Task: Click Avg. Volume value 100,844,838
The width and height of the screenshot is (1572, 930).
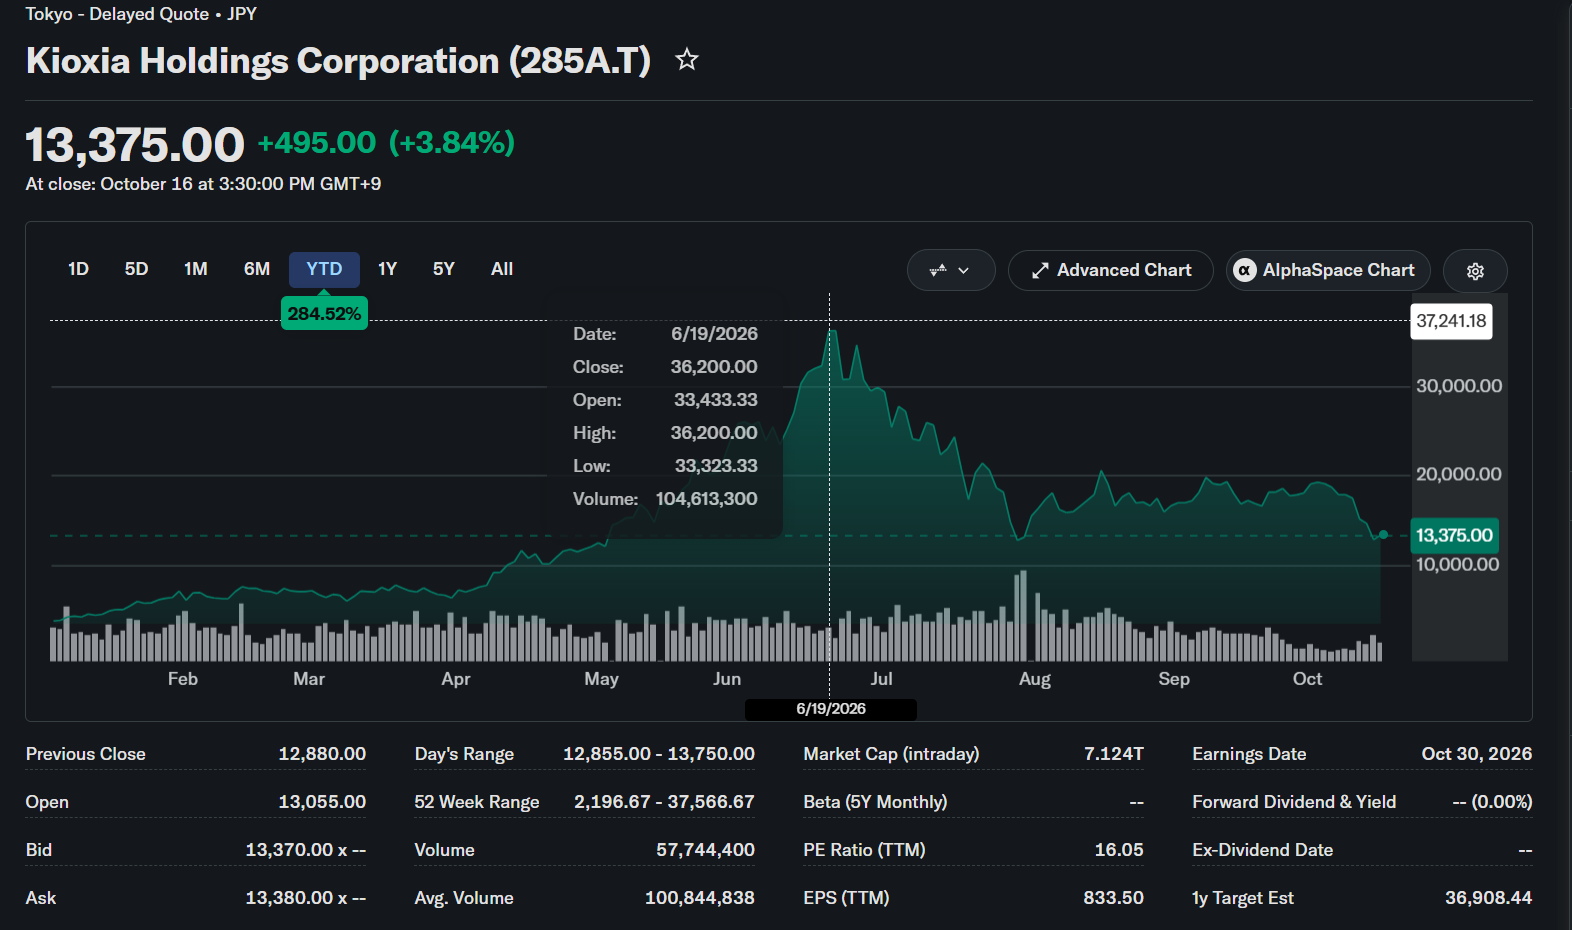Action: click(x=700, y=898)
